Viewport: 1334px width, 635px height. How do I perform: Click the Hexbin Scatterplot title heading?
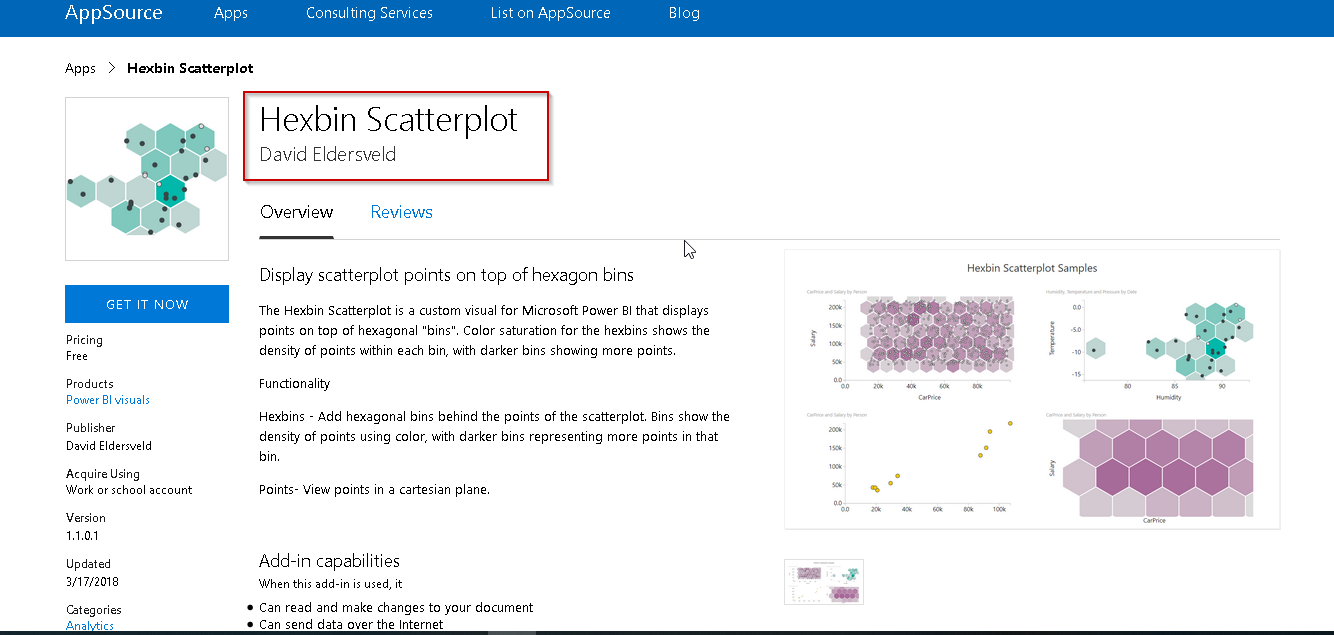click(388, 119)
